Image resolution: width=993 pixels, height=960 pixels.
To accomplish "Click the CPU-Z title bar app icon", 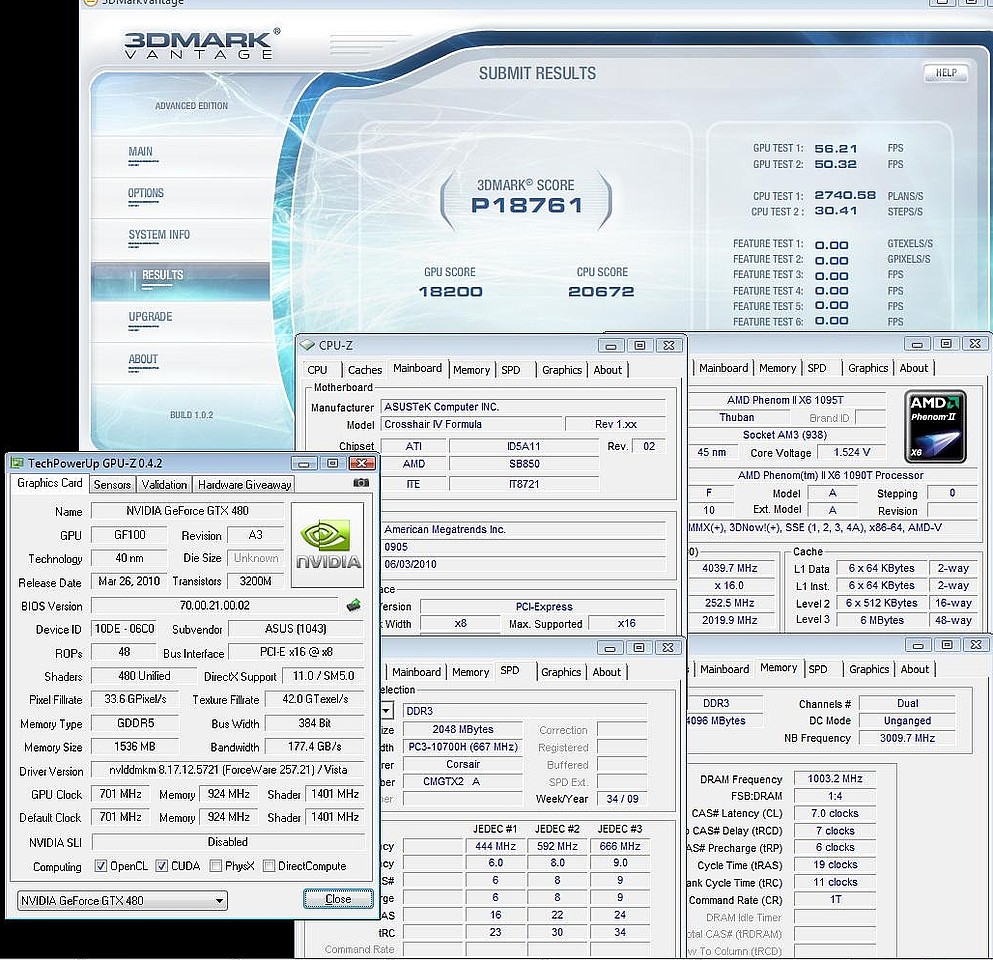I will click(307, 345).
